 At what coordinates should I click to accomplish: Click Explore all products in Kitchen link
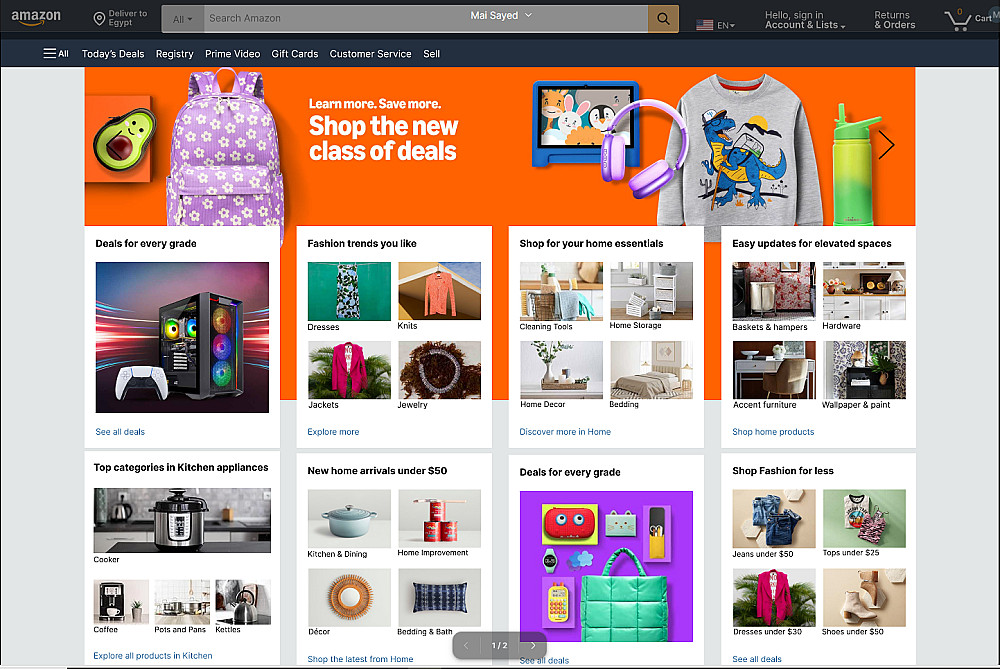[x=153, y=656]
